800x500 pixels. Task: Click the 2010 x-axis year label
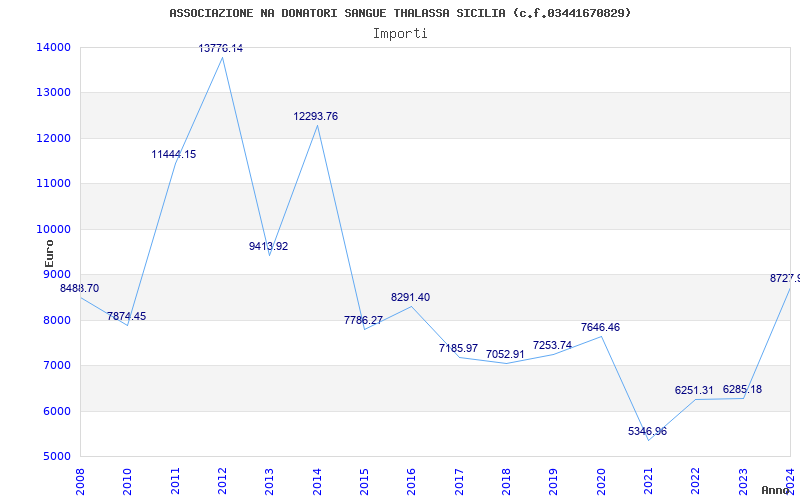(128, 481)
